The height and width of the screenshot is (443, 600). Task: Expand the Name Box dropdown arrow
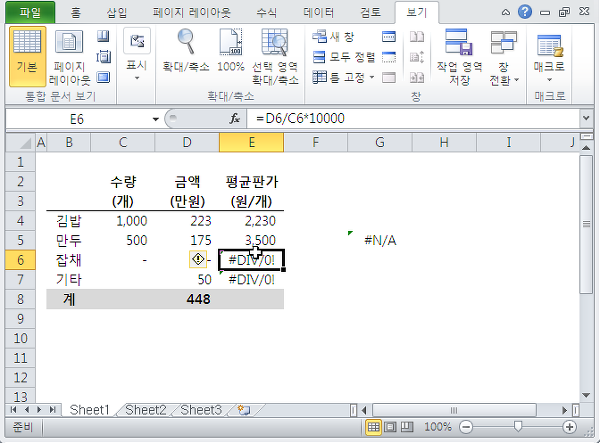point(155,119)
